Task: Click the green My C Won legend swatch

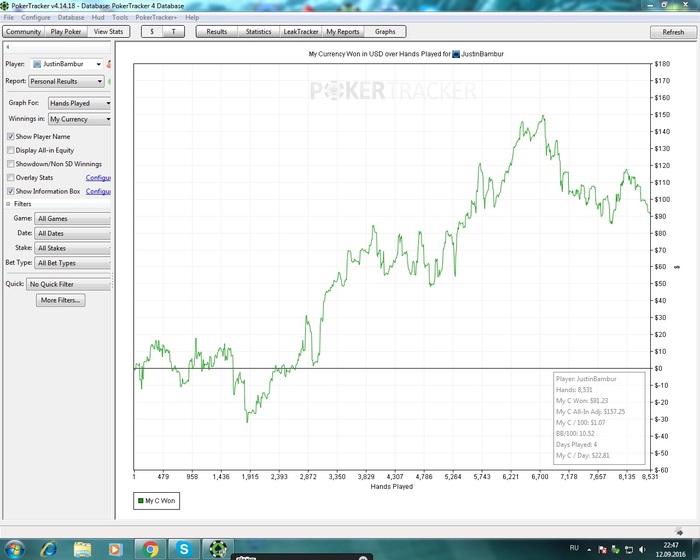Action: point(139,499)
